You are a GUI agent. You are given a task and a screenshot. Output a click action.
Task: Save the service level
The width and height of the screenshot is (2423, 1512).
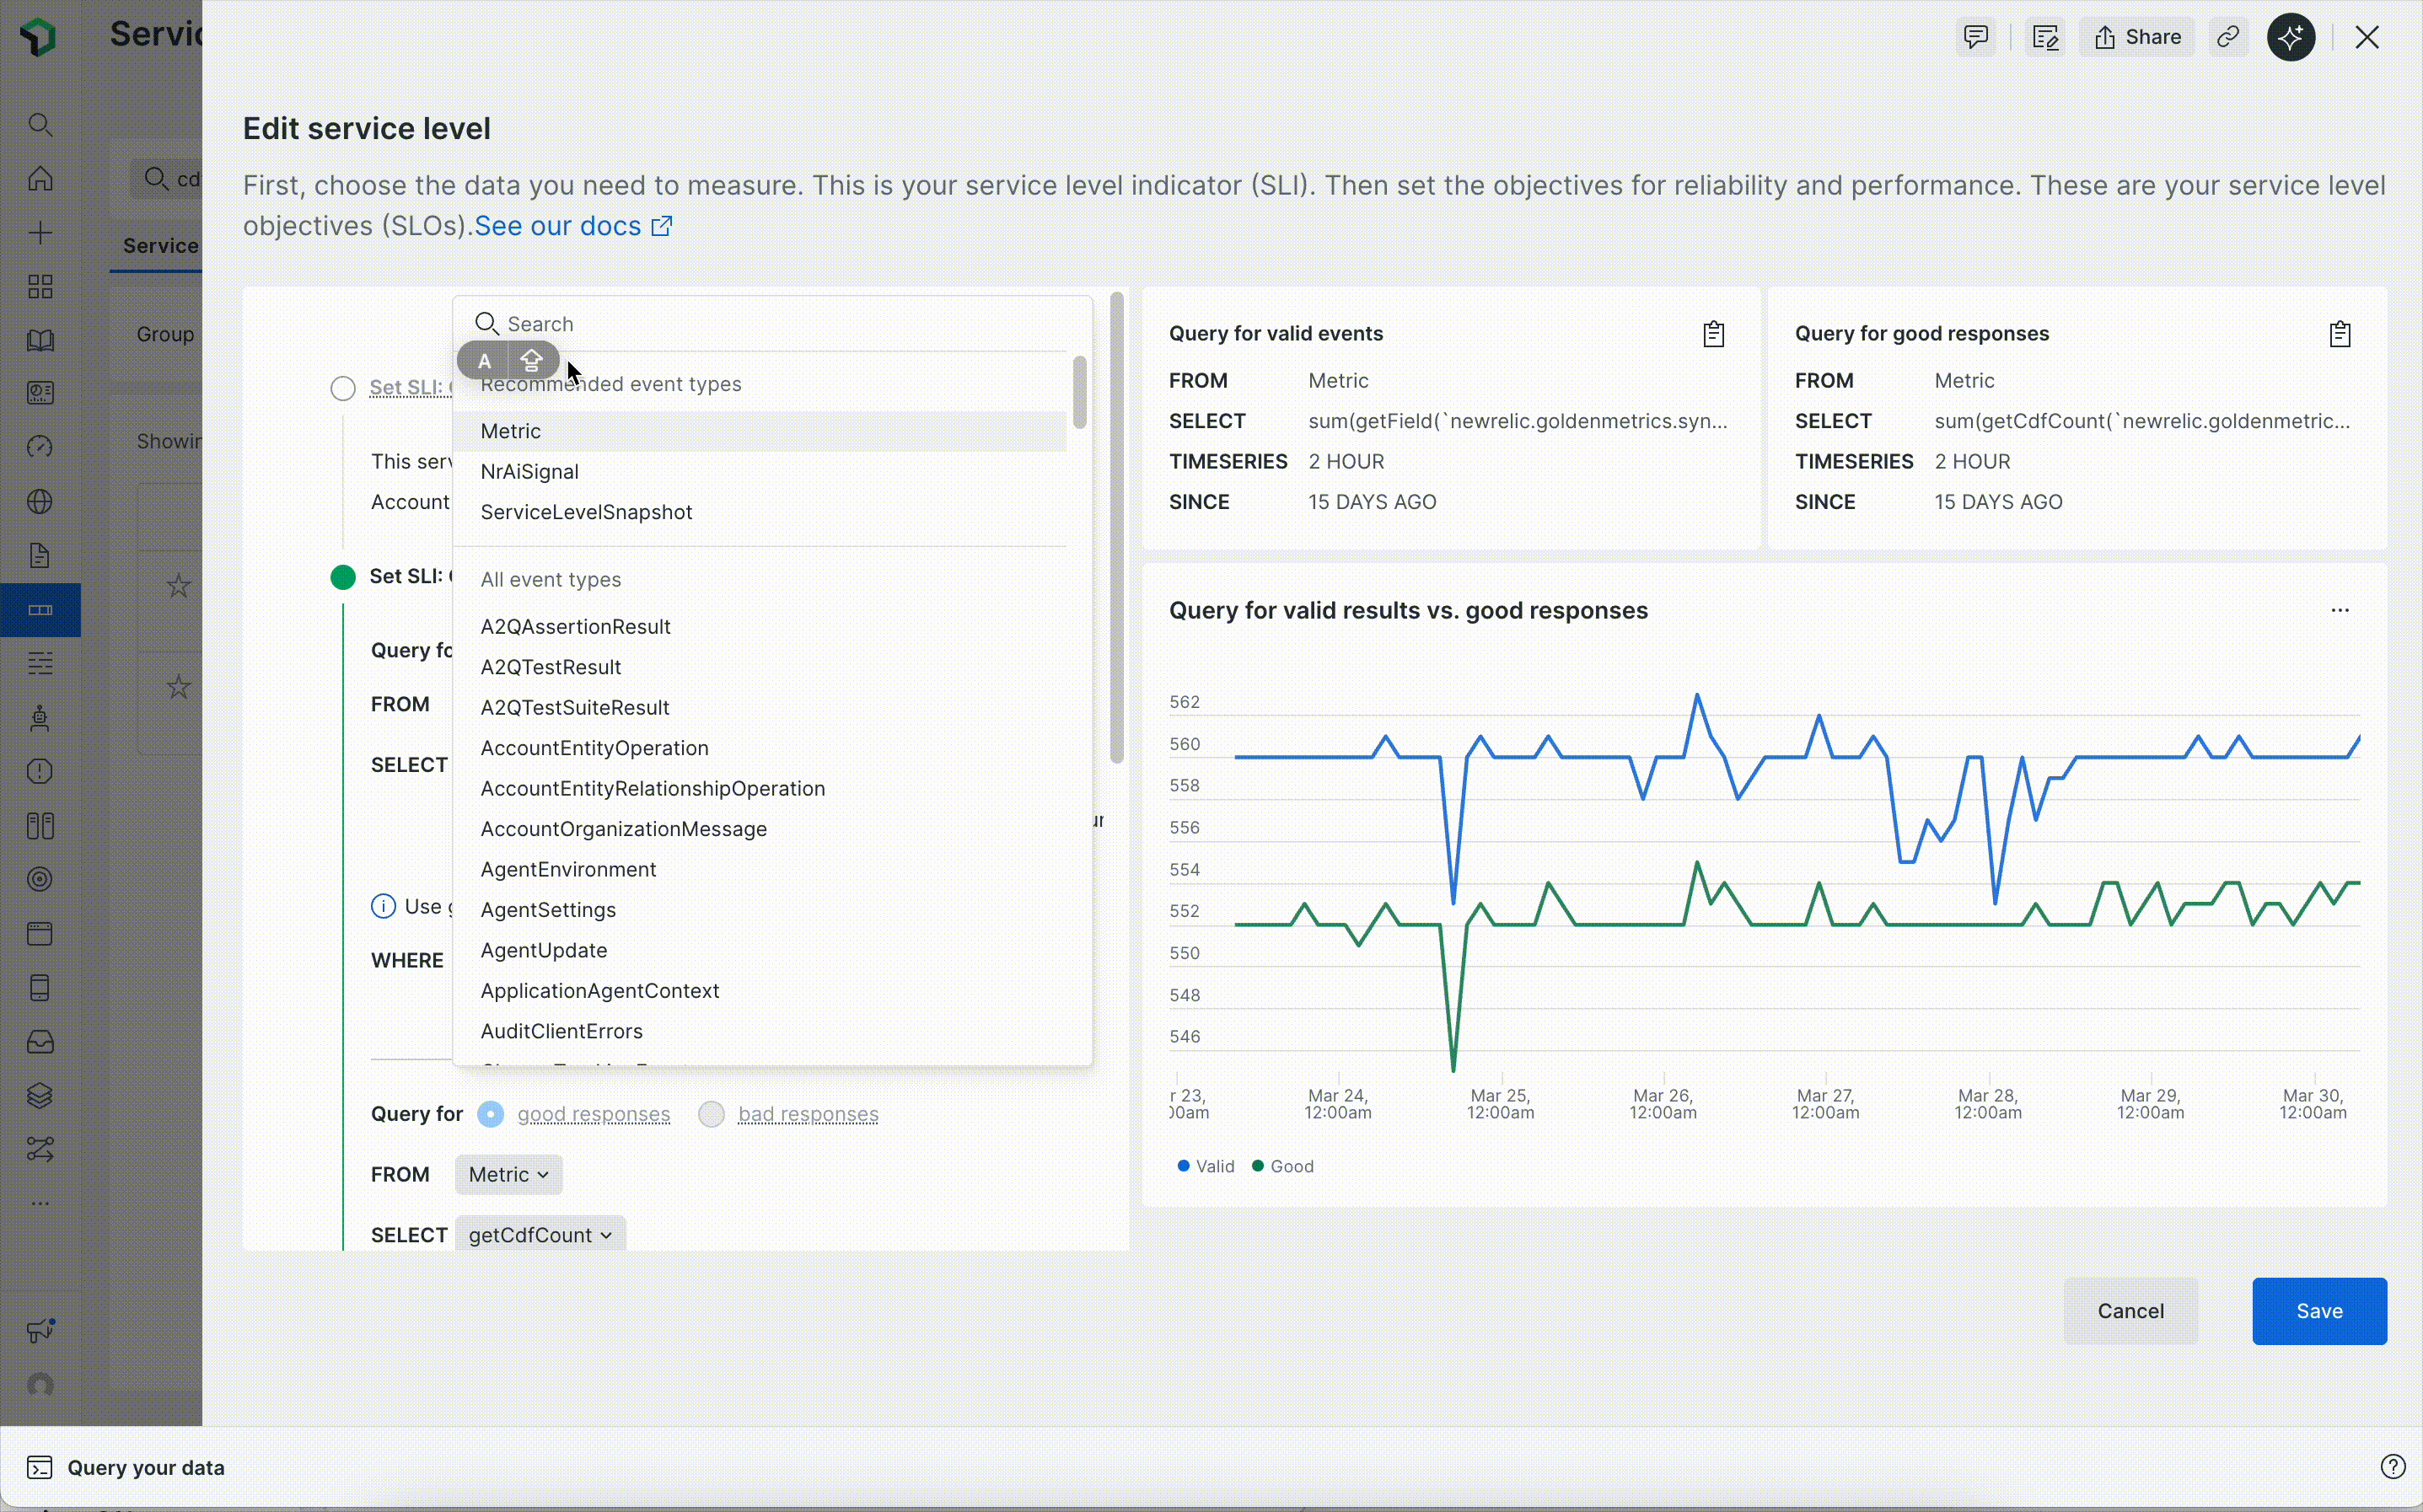point(2319,1311)
